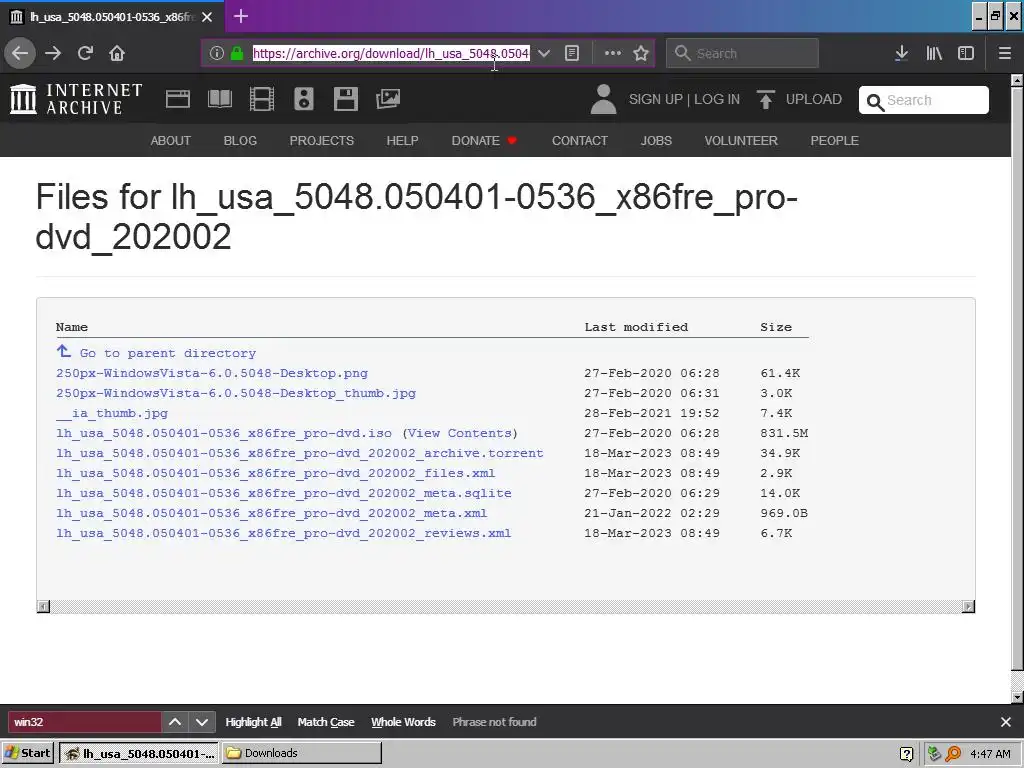Click the find bar win32 text field
This screenshot has width=1024, height=768.
coord(84,722)
